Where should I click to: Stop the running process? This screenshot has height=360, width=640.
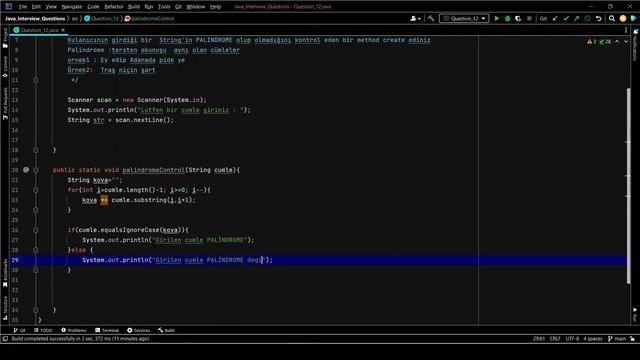tap(529, 18)
